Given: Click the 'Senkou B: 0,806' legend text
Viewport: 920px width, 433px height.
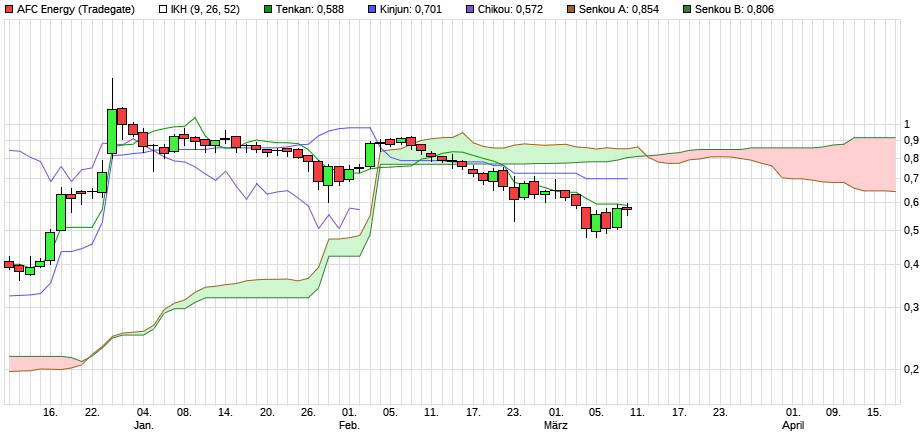Looking at the screenshot, I should pyautogui.click(x=734, y=9).
